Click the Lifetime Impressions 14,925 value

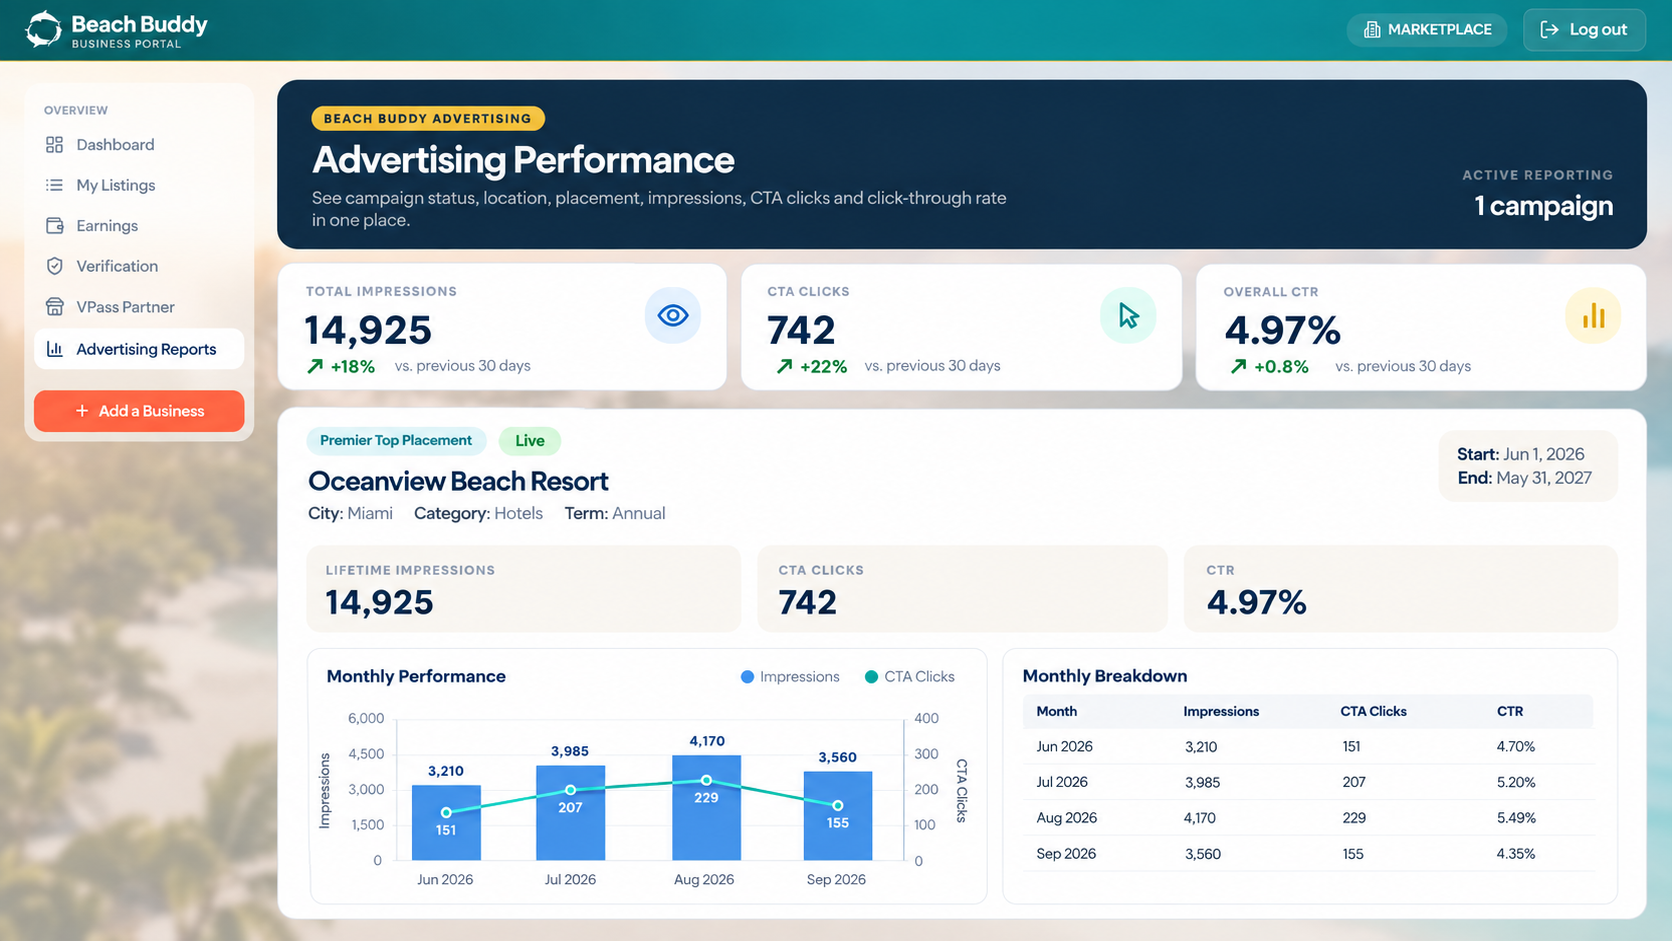379,602
